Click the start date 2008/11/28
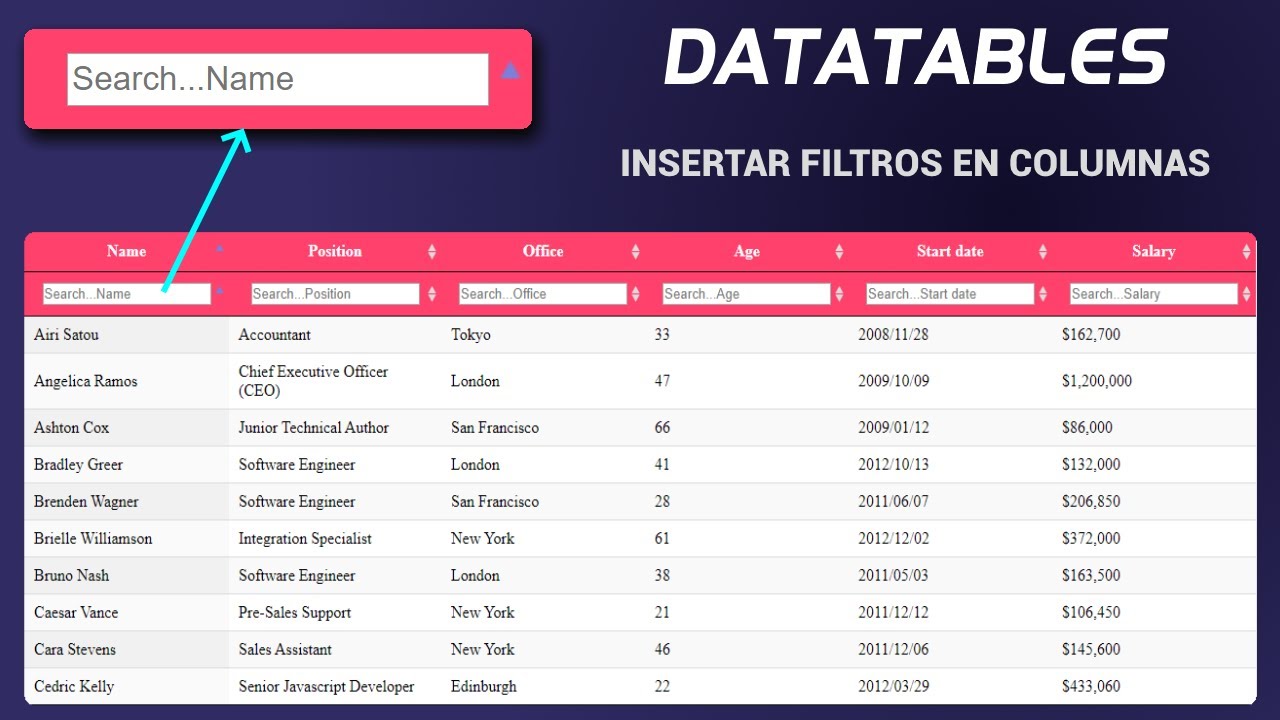Viewport: 1280px width, 720px height. click(893, 335)
